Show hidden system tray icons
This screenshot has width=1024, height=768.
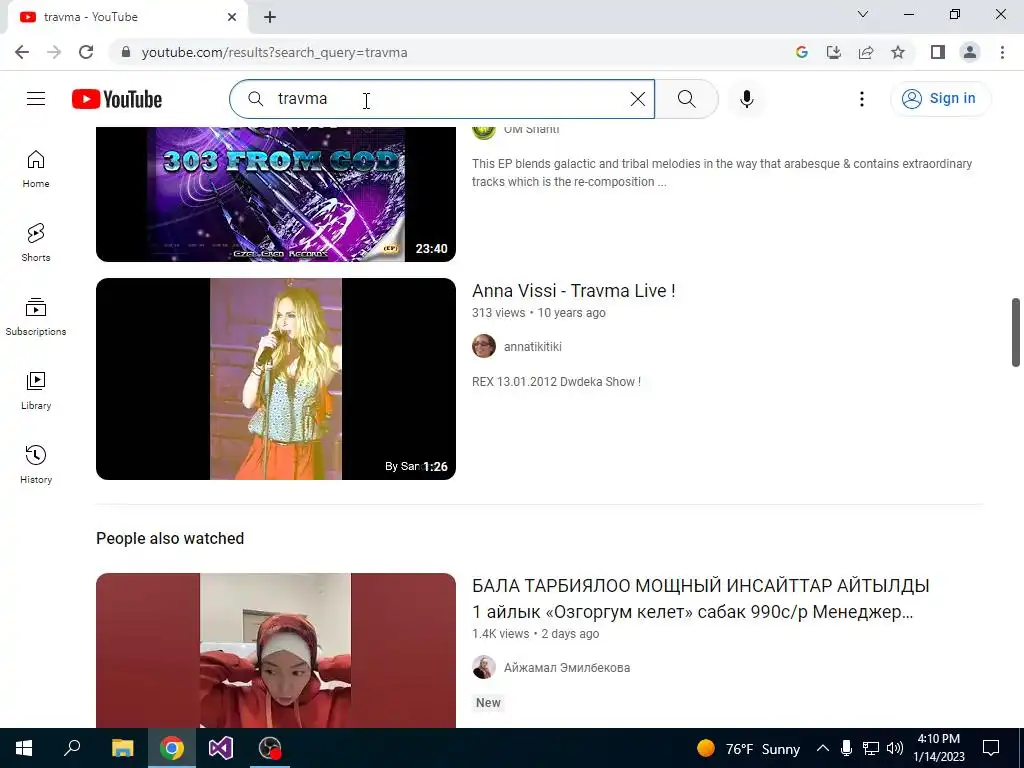point(823,748)
